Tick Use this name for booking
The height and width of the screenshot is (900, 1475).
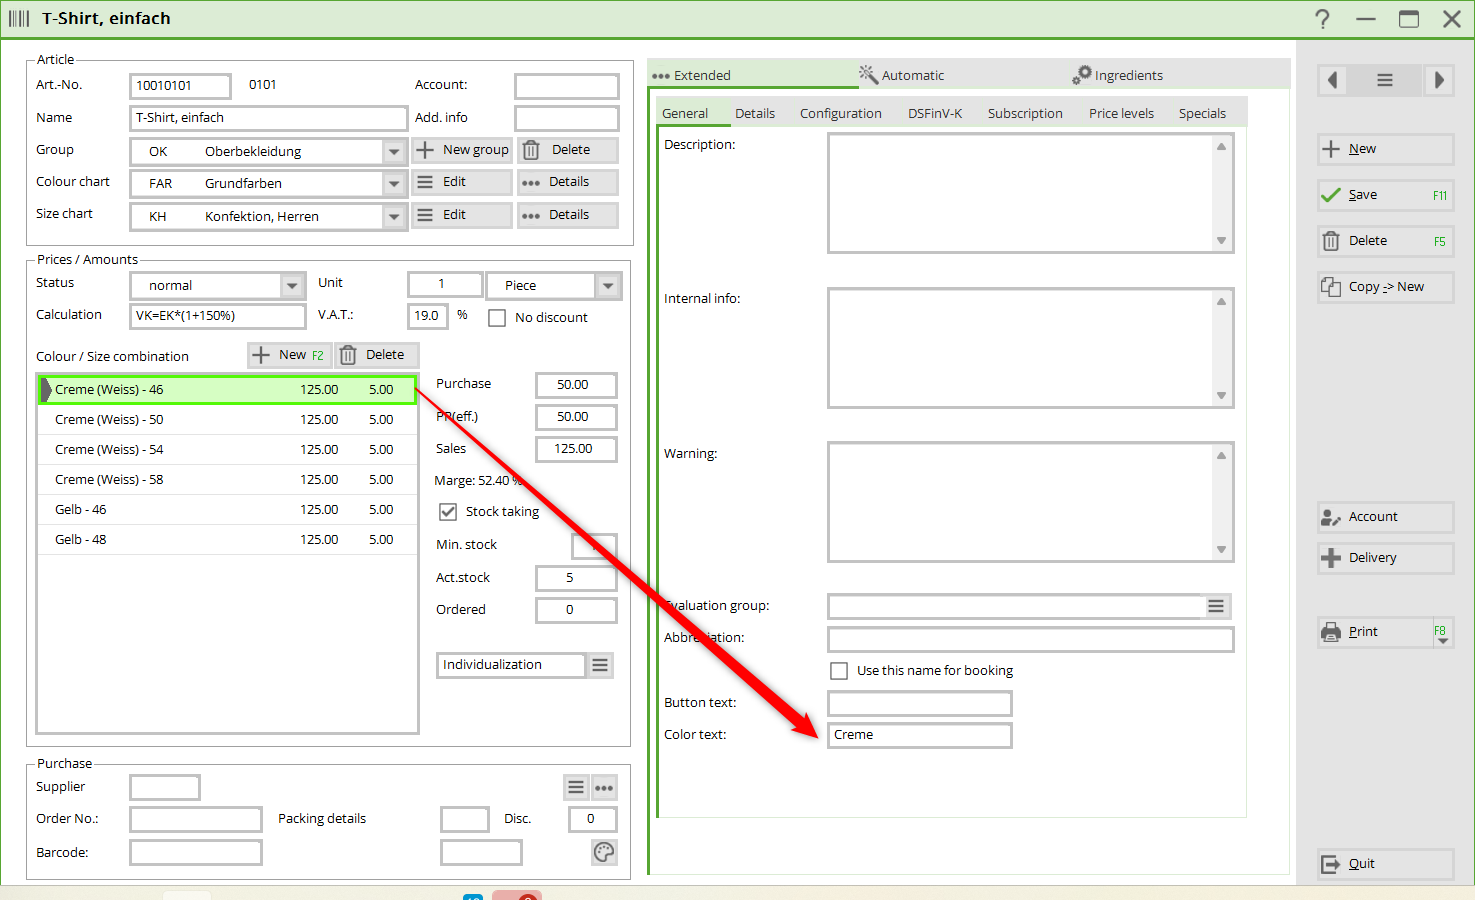point(839,671)
